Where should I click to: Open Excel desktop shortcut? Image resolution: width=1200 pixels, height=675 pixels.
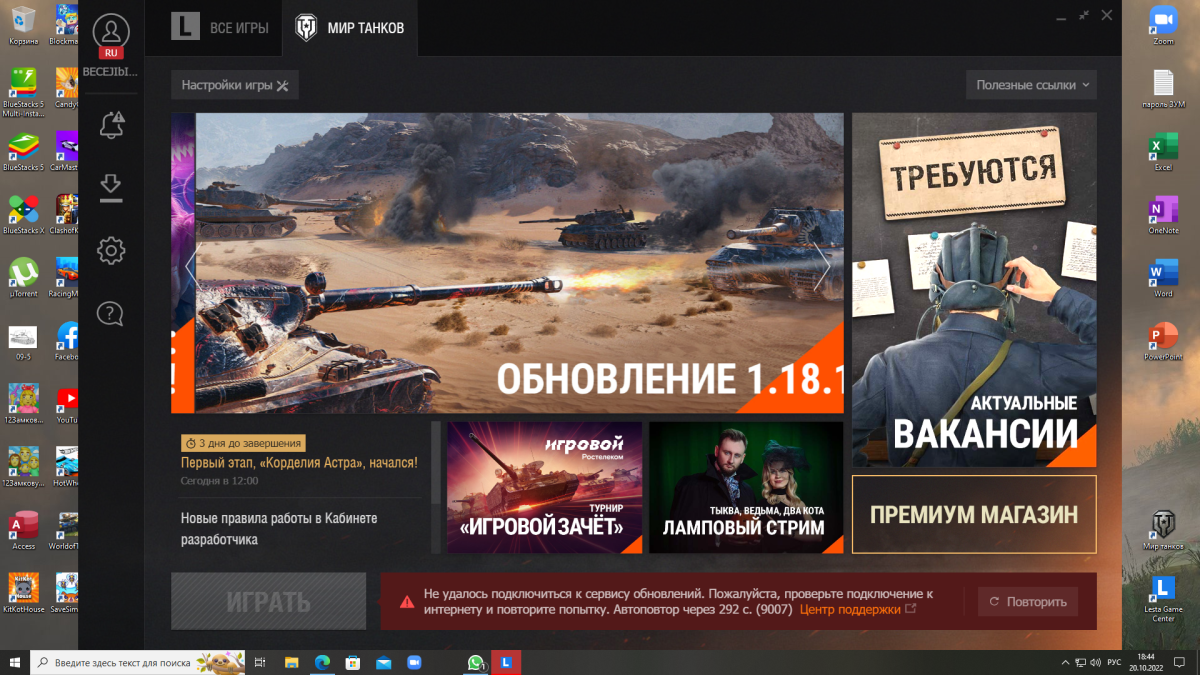1163,151
